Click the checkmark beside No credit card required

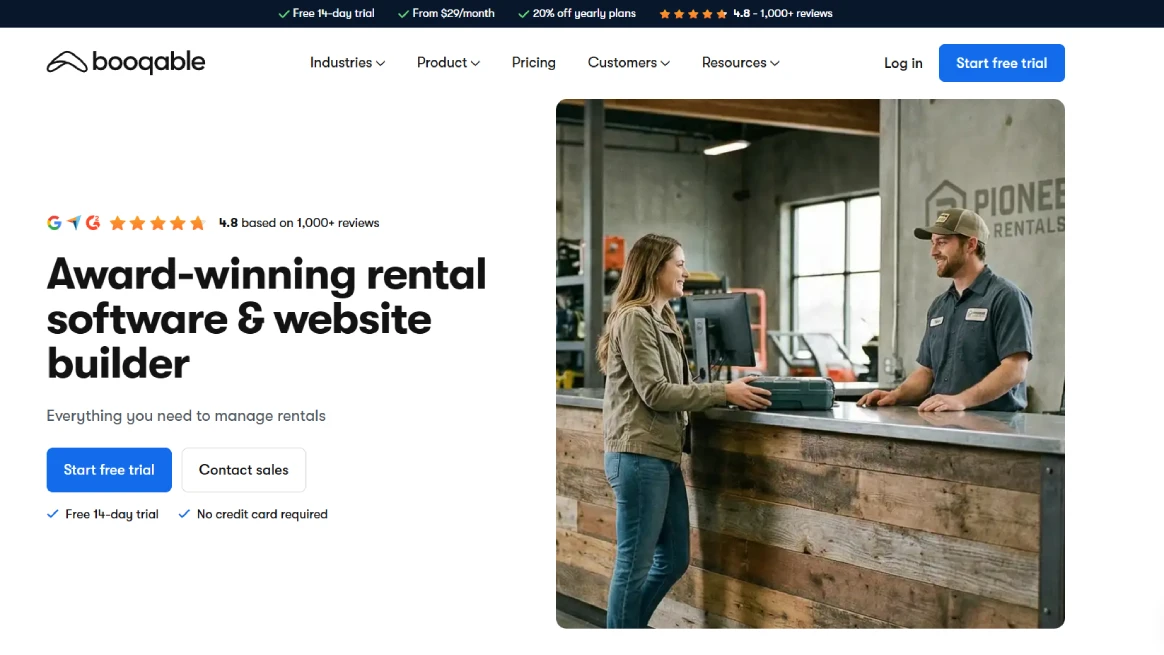point(183,513)
